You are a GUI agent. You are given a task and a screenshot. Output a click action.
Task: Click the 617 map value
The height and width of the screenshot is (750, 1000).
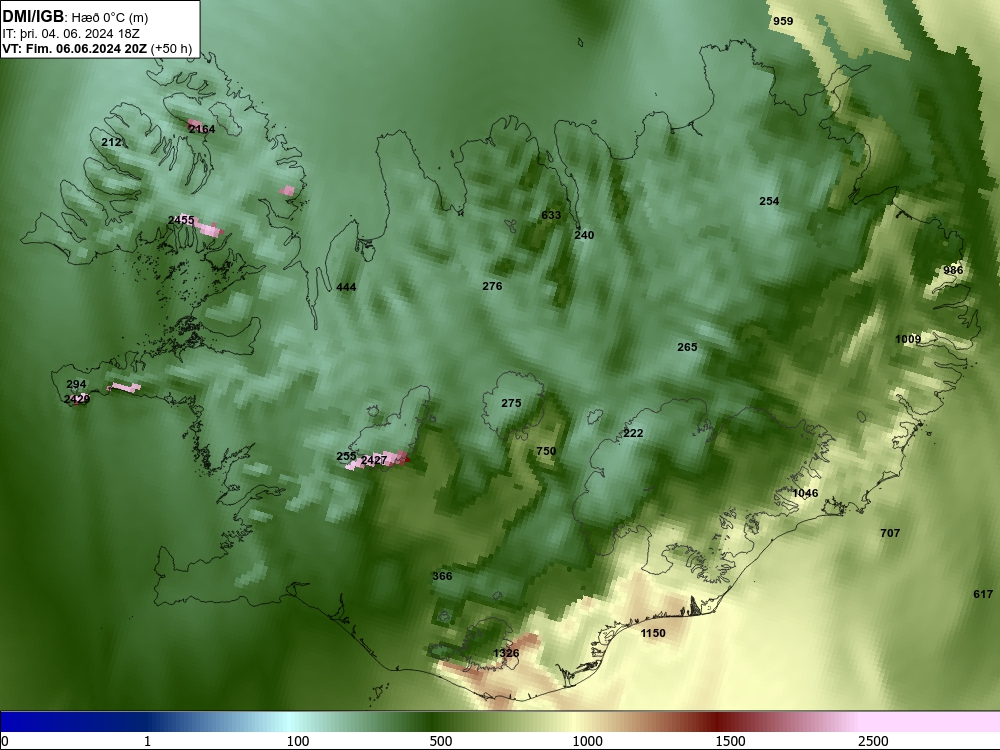coord(983,594)
